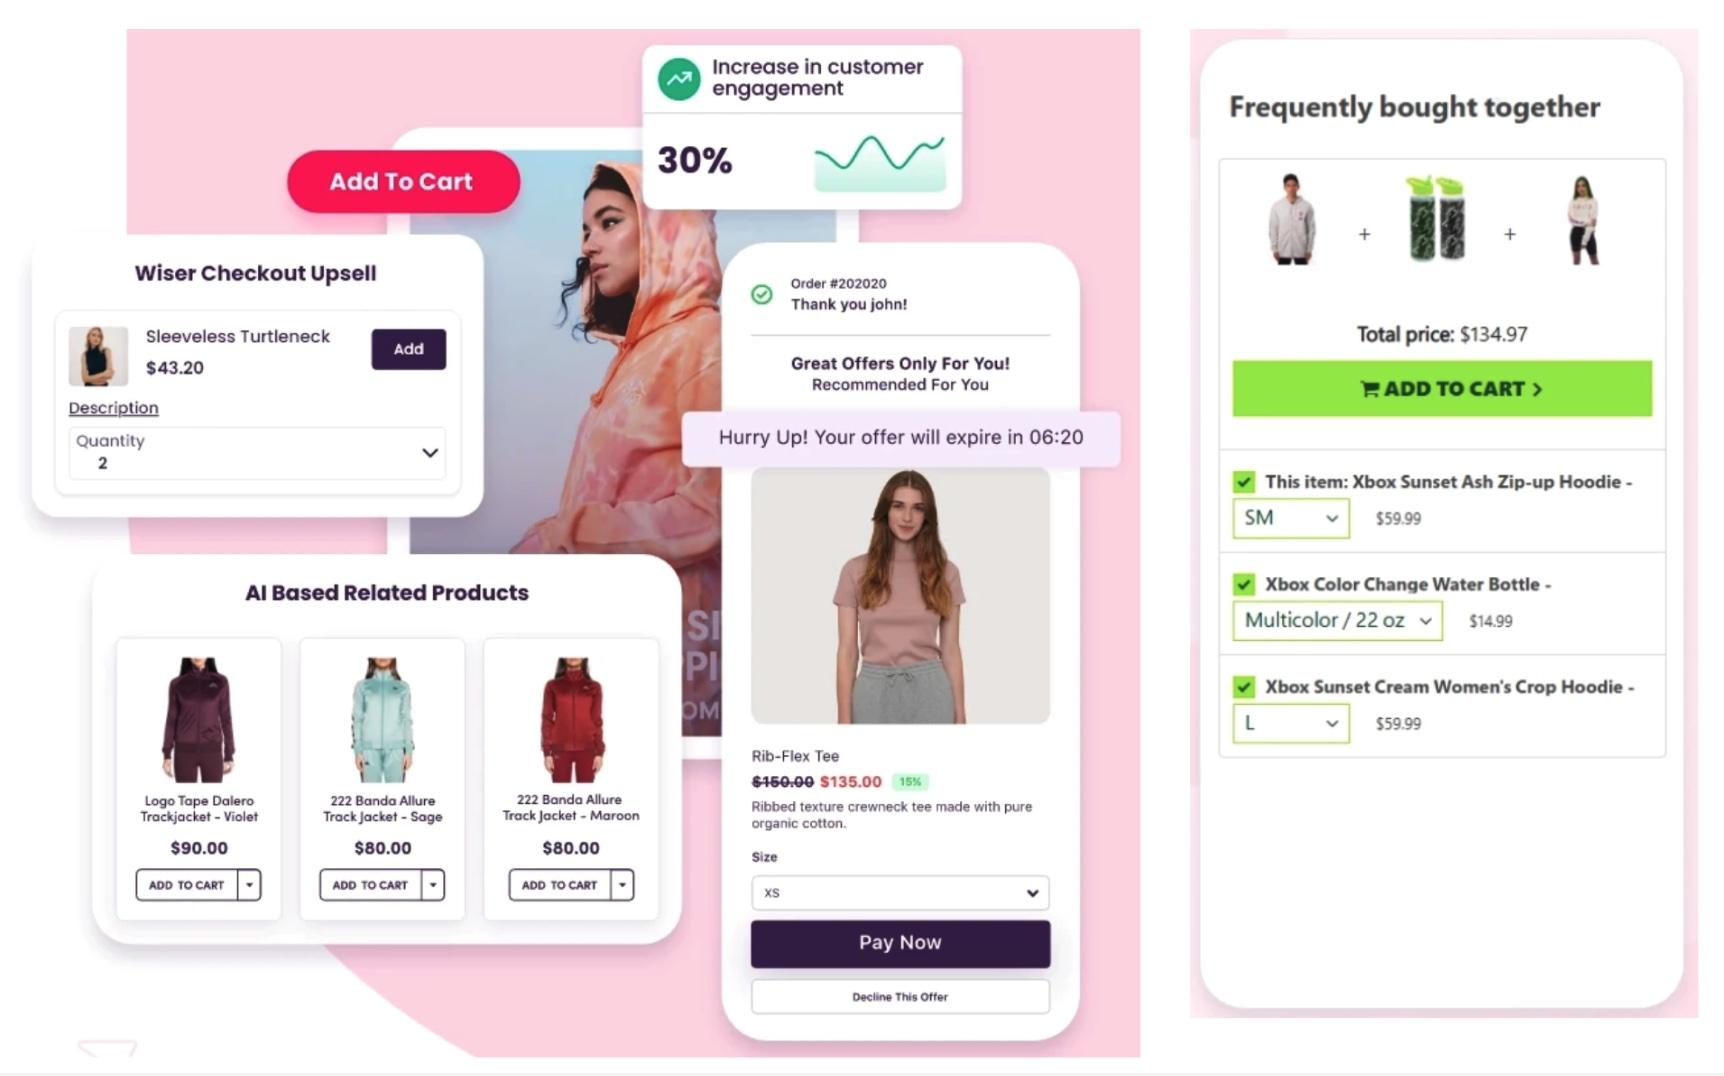Image resolution: width=1724 pixels, height=1076 pixels.
Task: Click the Maroon Track Jacket product image
Action: coord(572,719)
